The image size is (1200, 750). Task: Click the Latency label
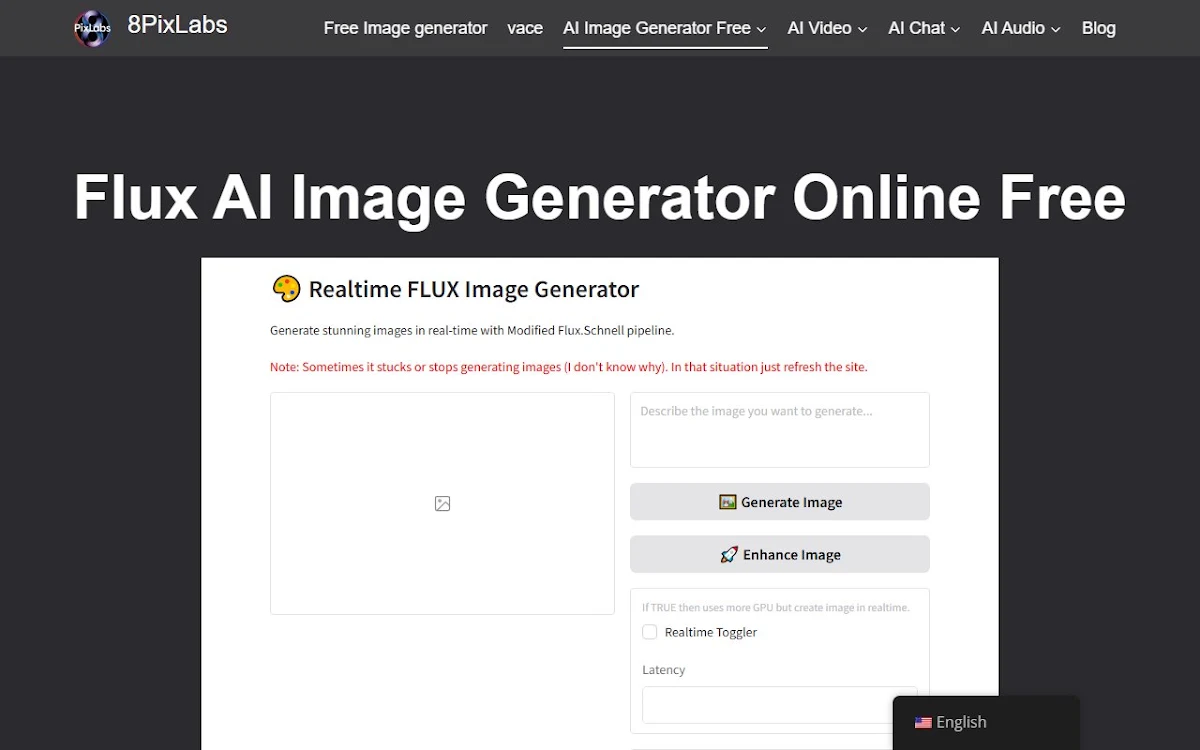(x=664, y=670)
